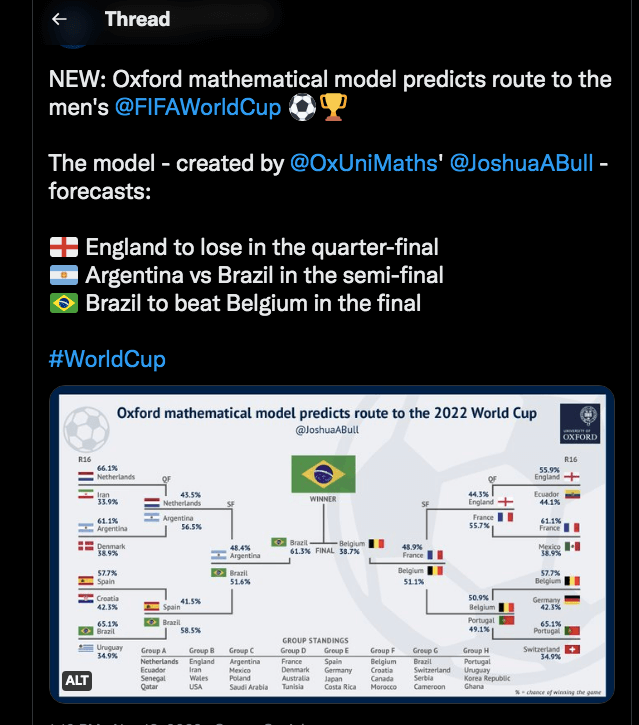Click the University of Oxford logo in image
The width and height of the screenshot is (639, 725).
(x=580, y=425)
